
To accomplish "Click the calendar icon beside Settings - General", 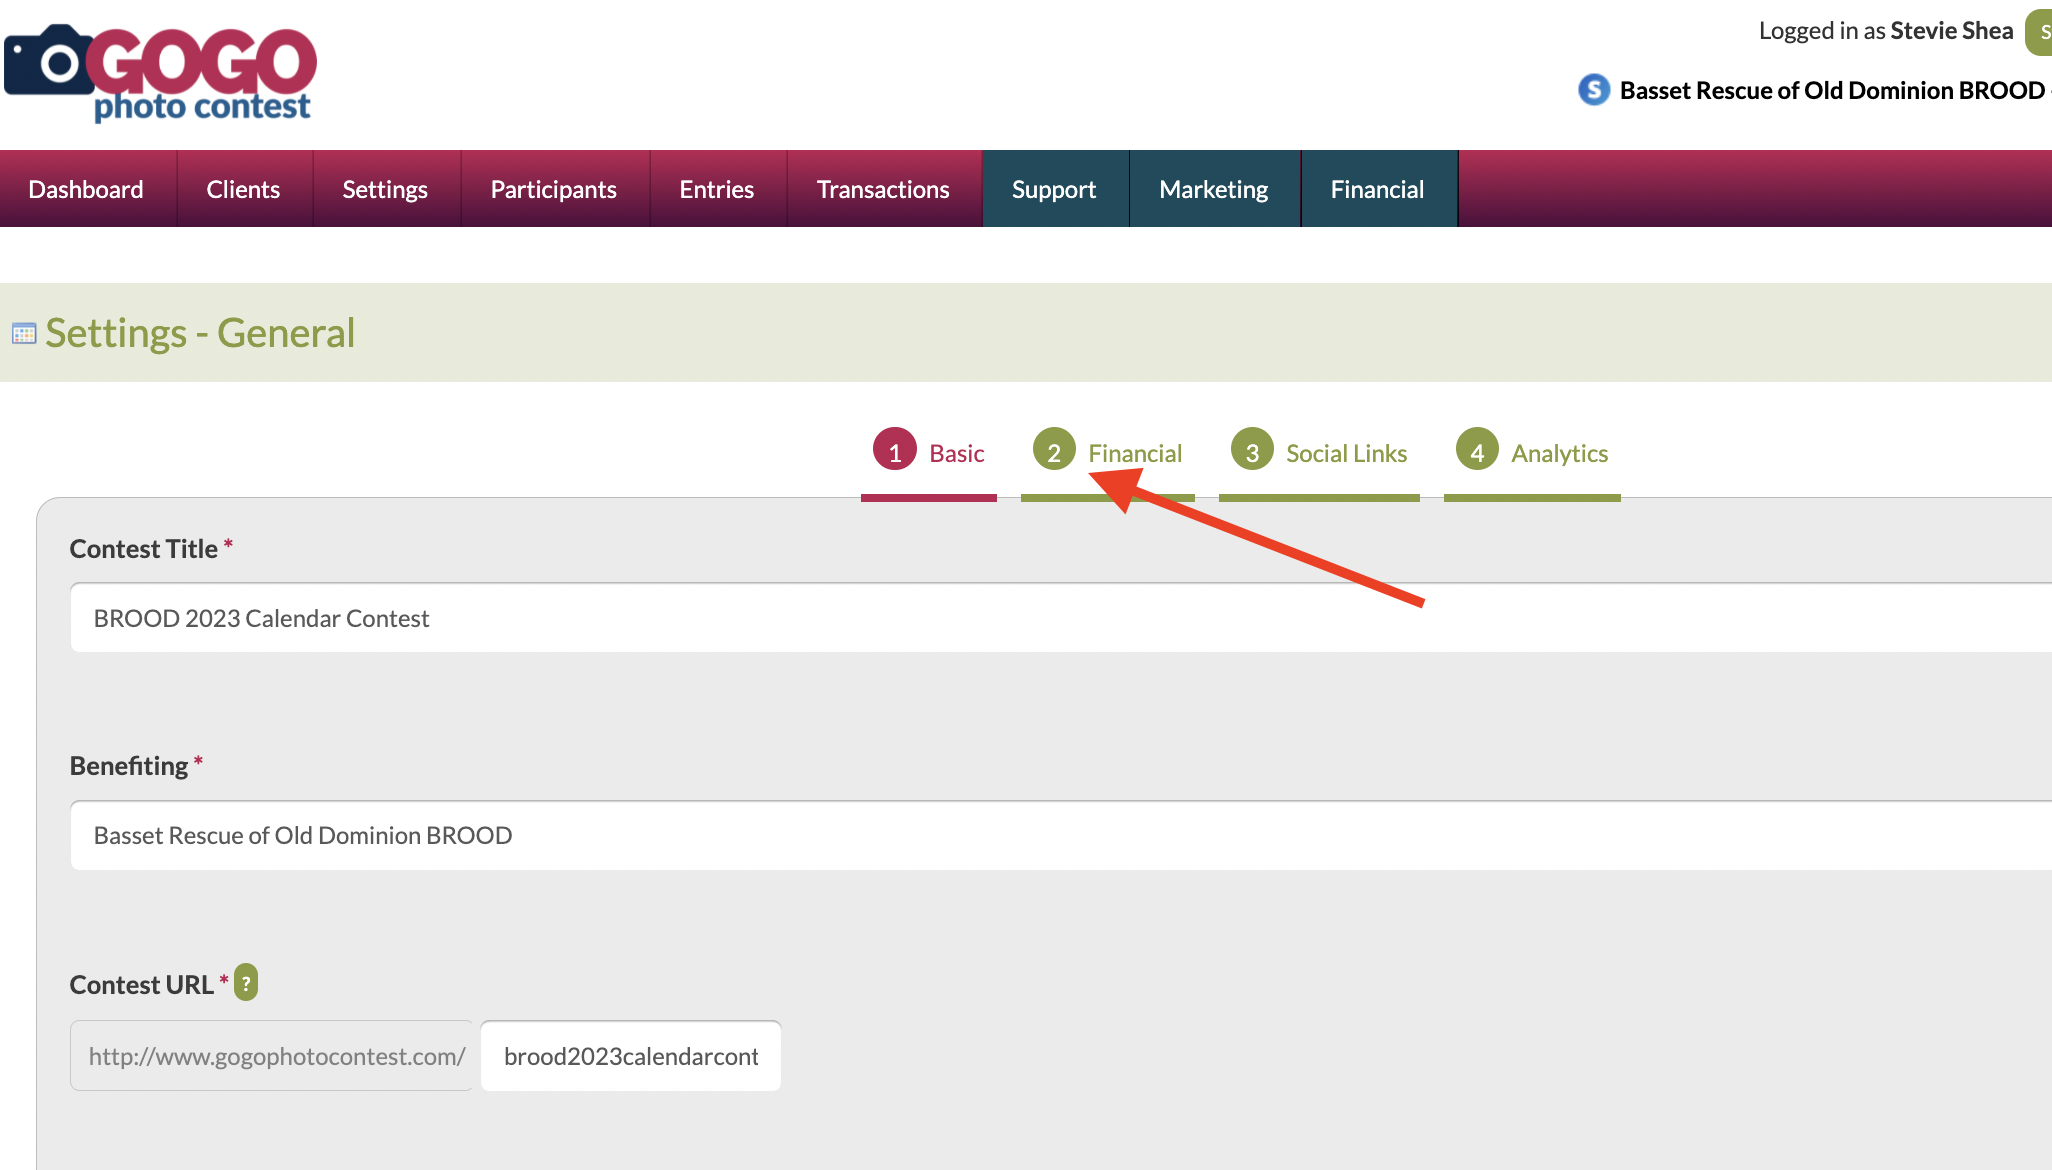I will point(24,334).
